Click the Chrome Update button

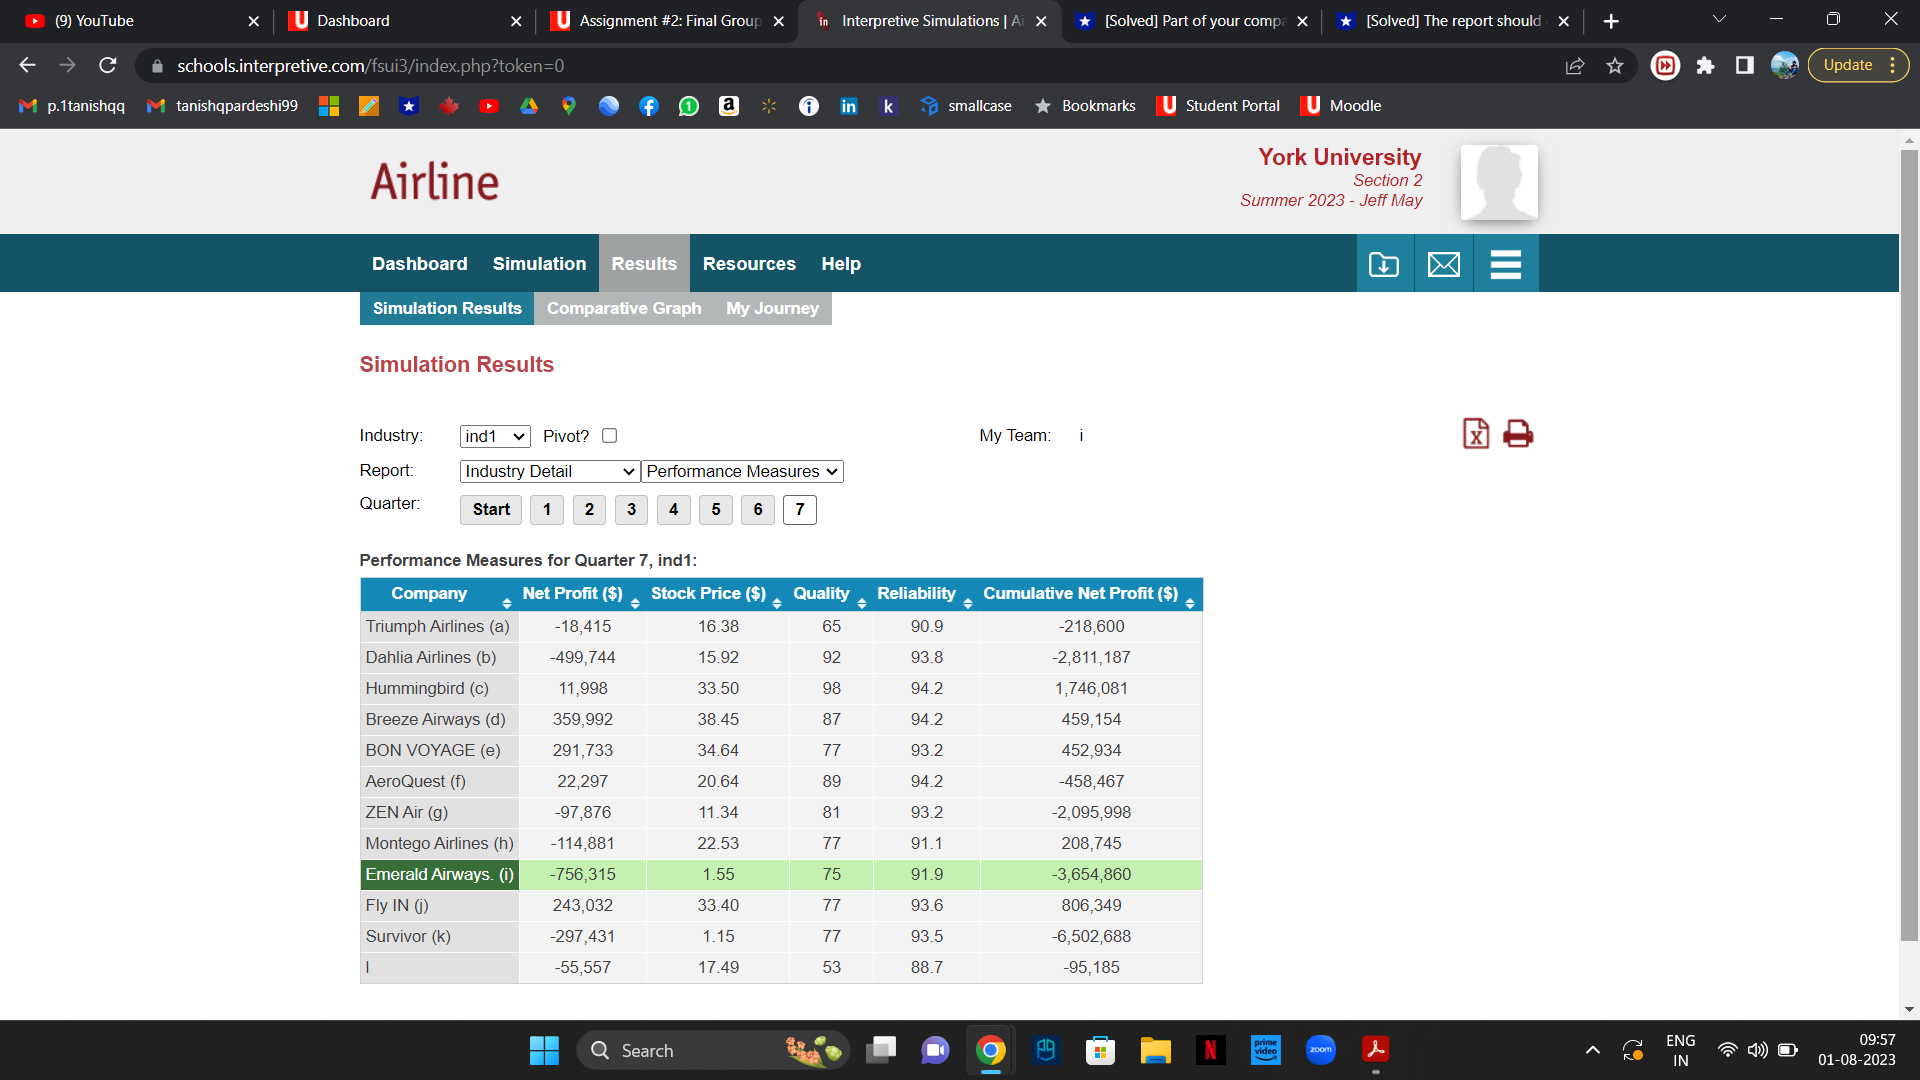[1857, 66]
